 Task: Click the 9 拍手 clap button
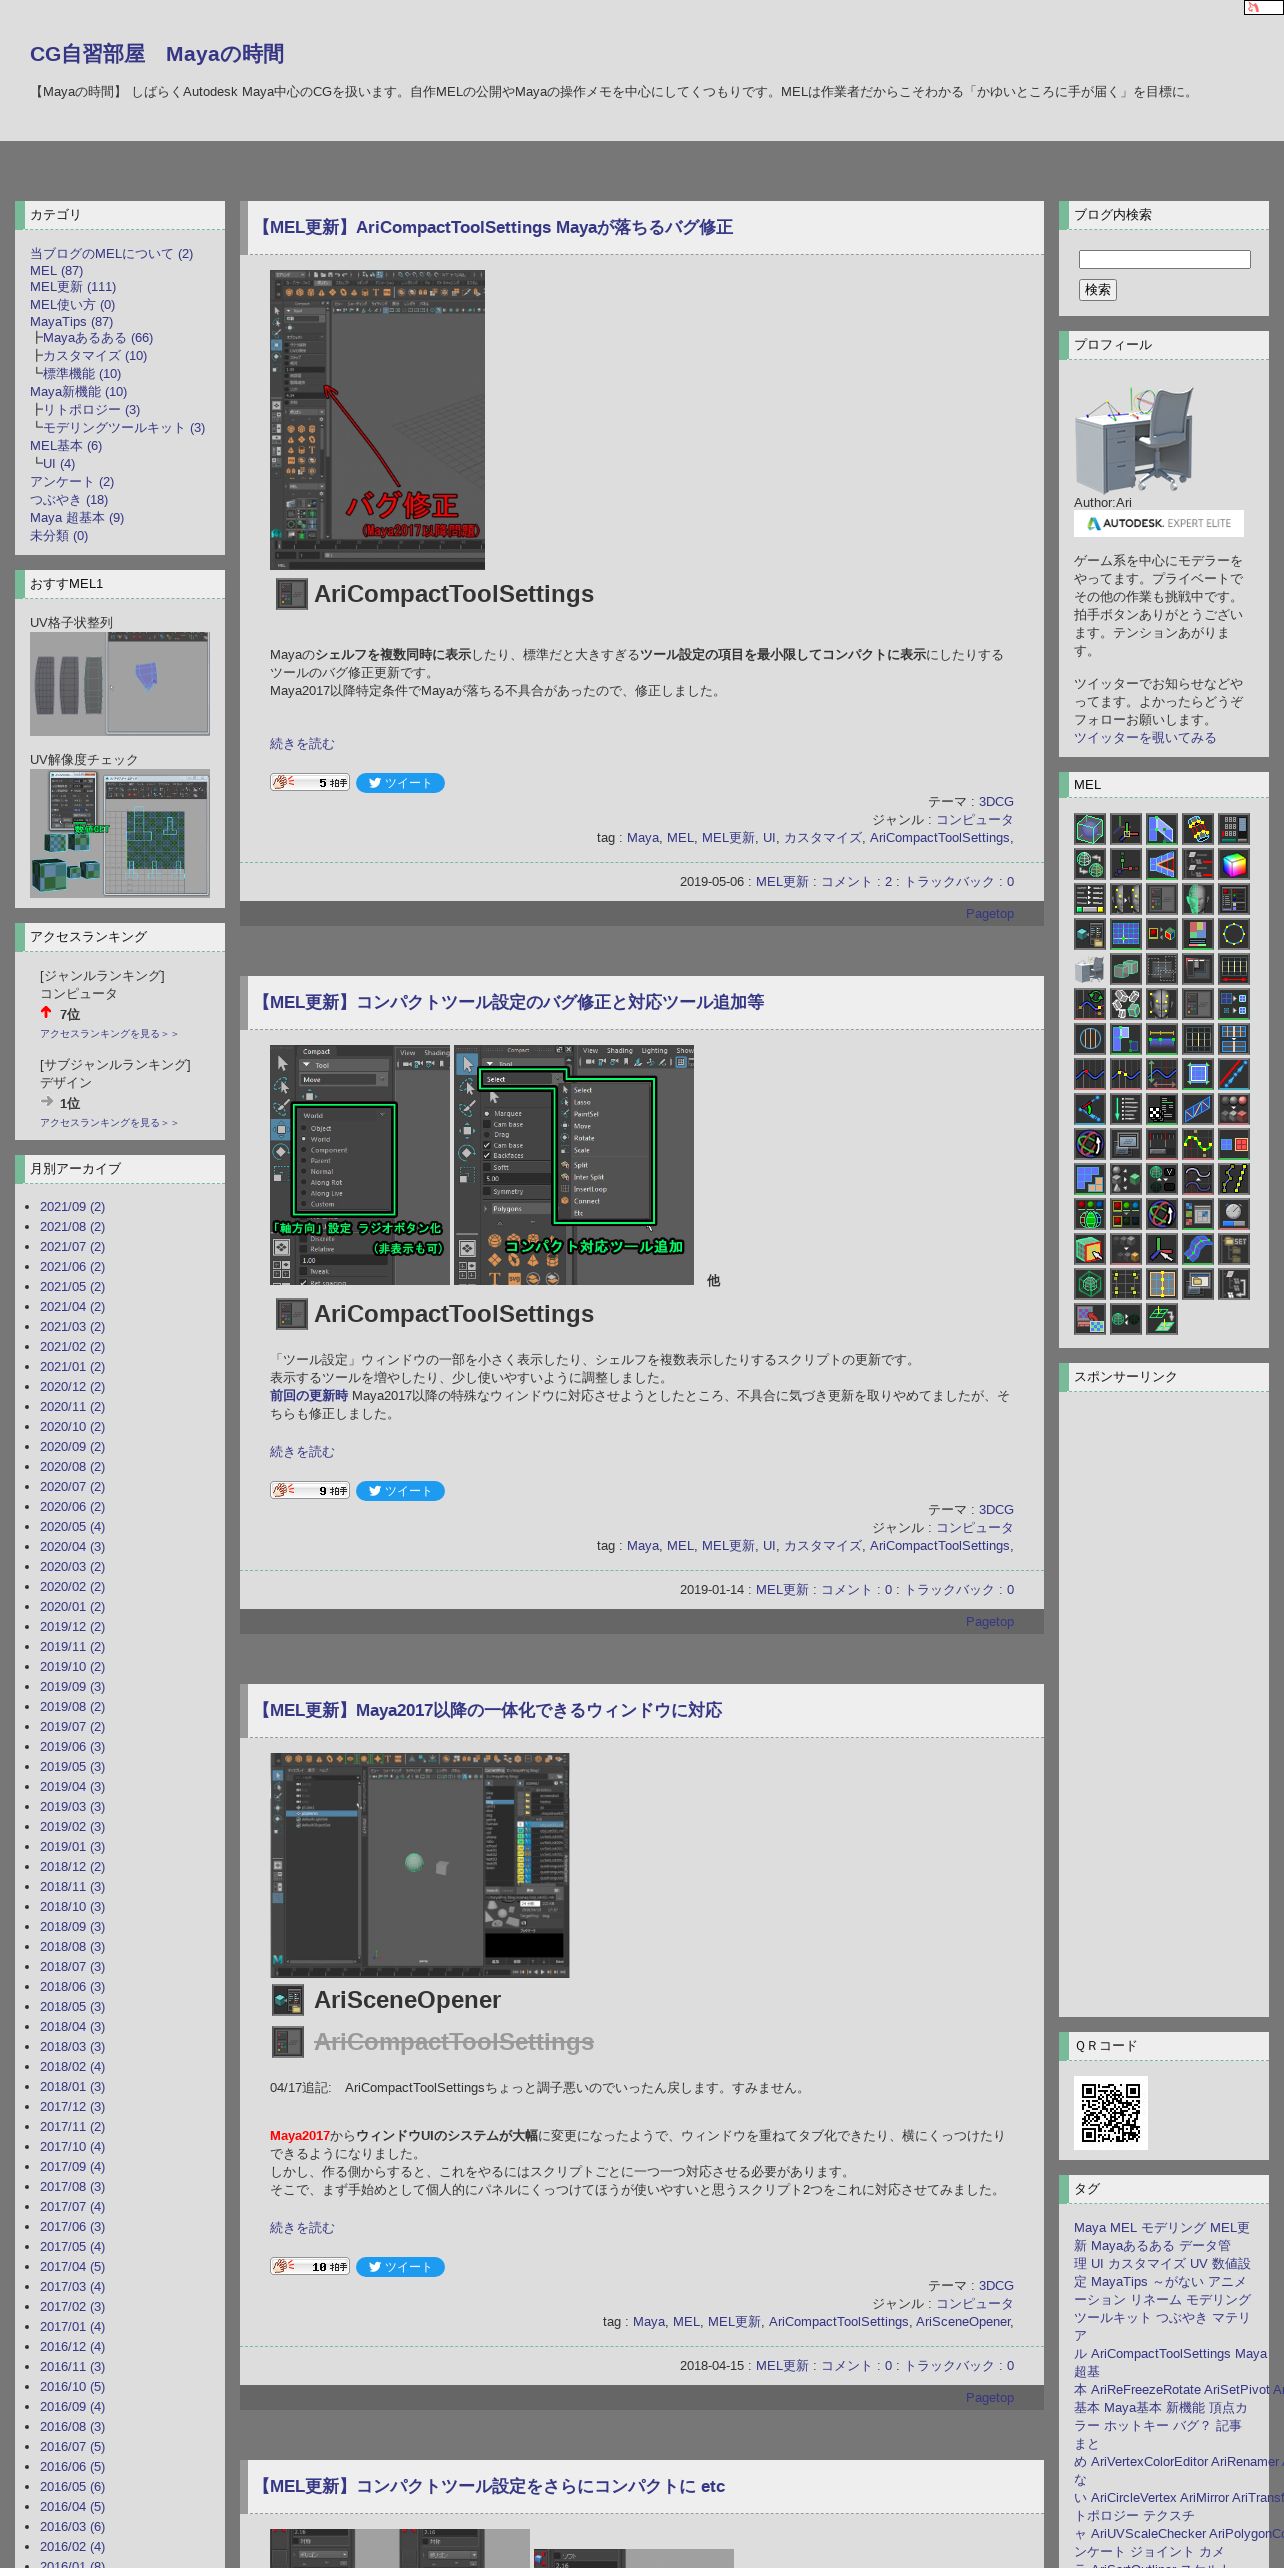coord(309,1490)
